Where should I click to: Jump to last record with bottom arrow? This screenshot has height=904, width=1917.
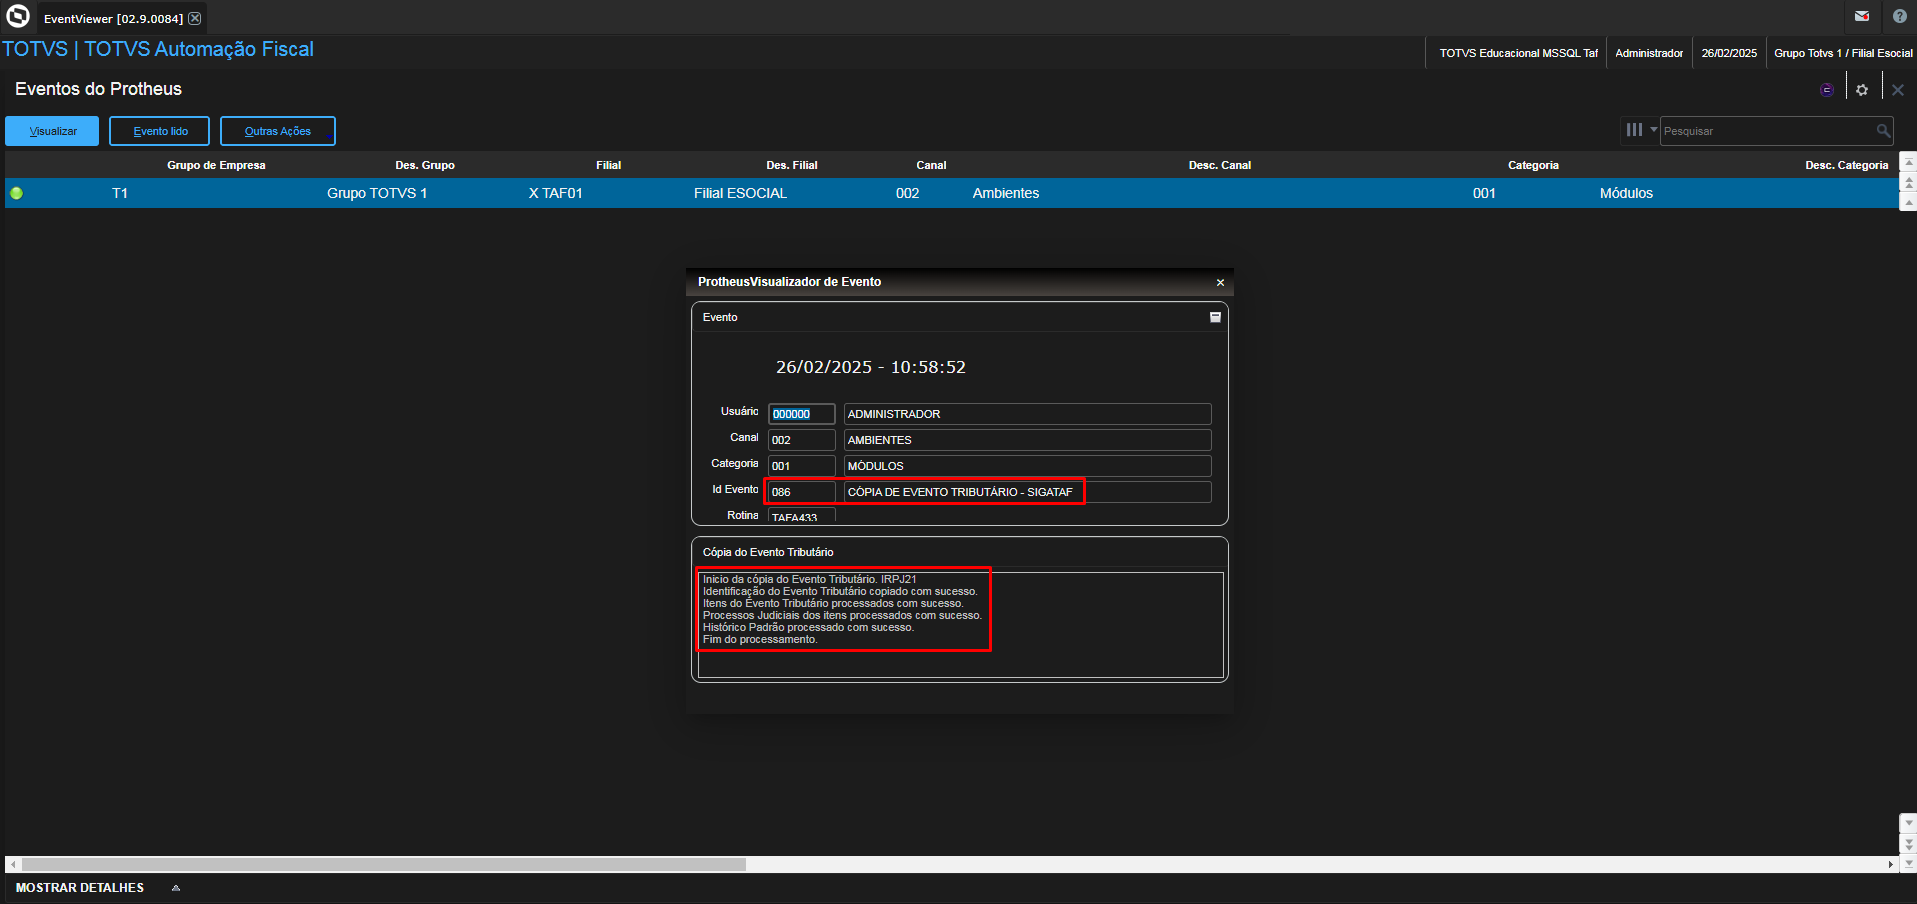[1908, 863]
